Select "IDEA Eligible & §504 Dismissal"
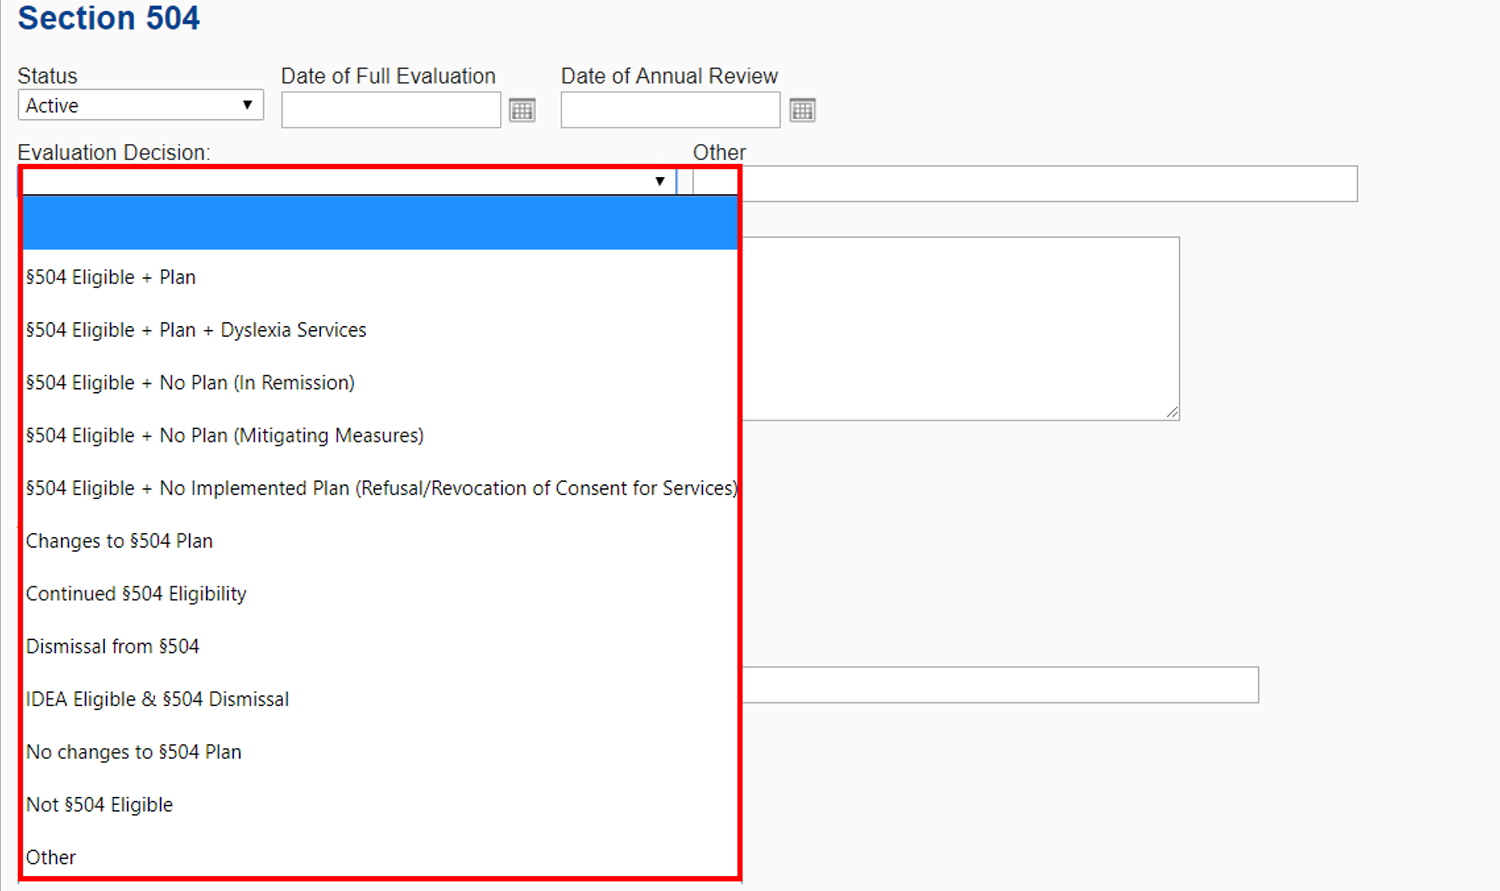Screen dimensions: 1500x891 (x=157, y=700)
